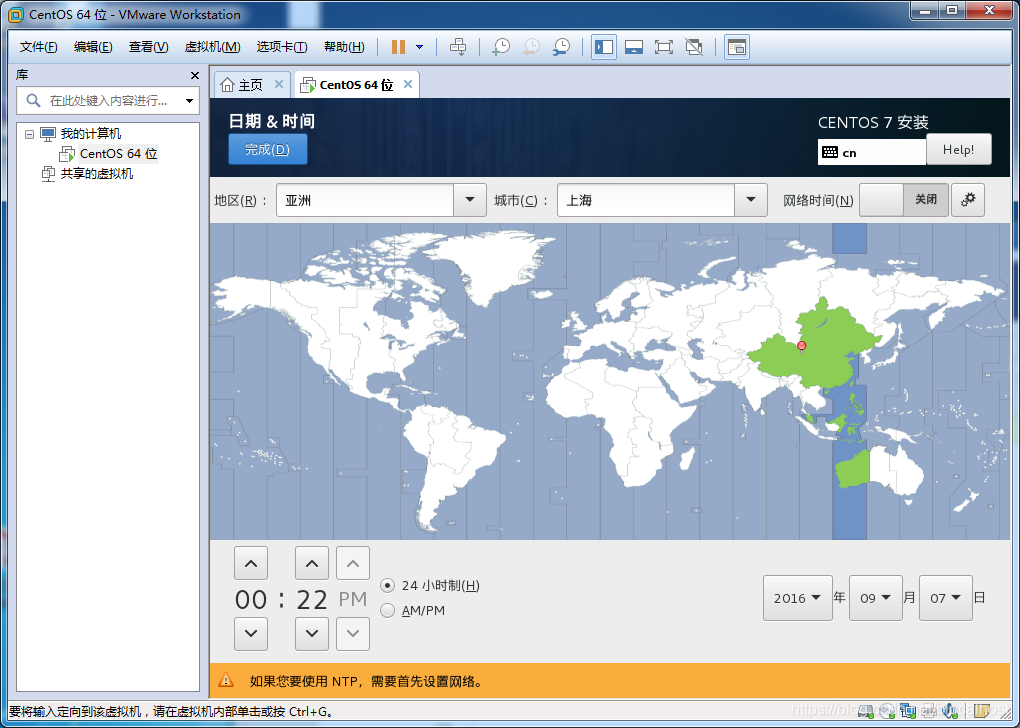The width and height of the screenshot is (1020, 728).
Task: Open the library search filter dropdown arrow
Action: tap(189, 101)
